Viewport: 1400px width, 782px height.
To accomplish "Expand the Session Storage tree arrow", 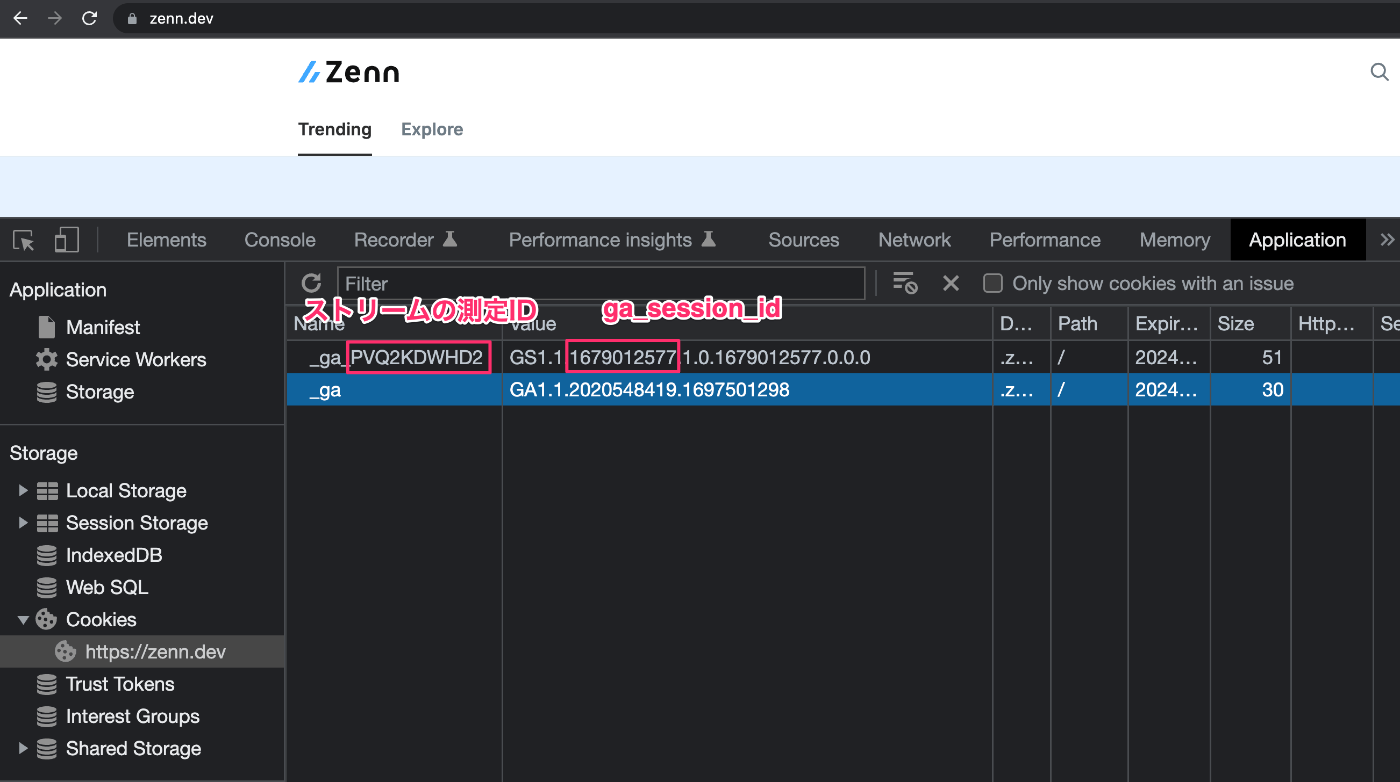I will click(23, 522).
